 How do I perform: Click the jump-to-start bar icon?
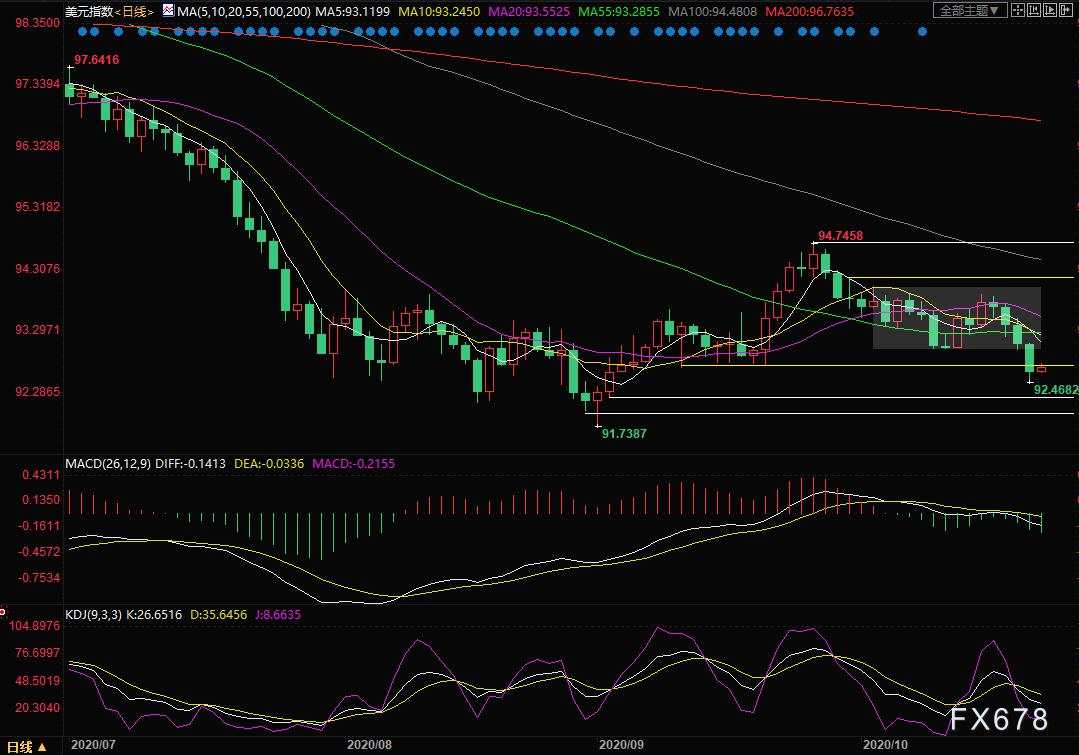click(x=1034, y=10)
